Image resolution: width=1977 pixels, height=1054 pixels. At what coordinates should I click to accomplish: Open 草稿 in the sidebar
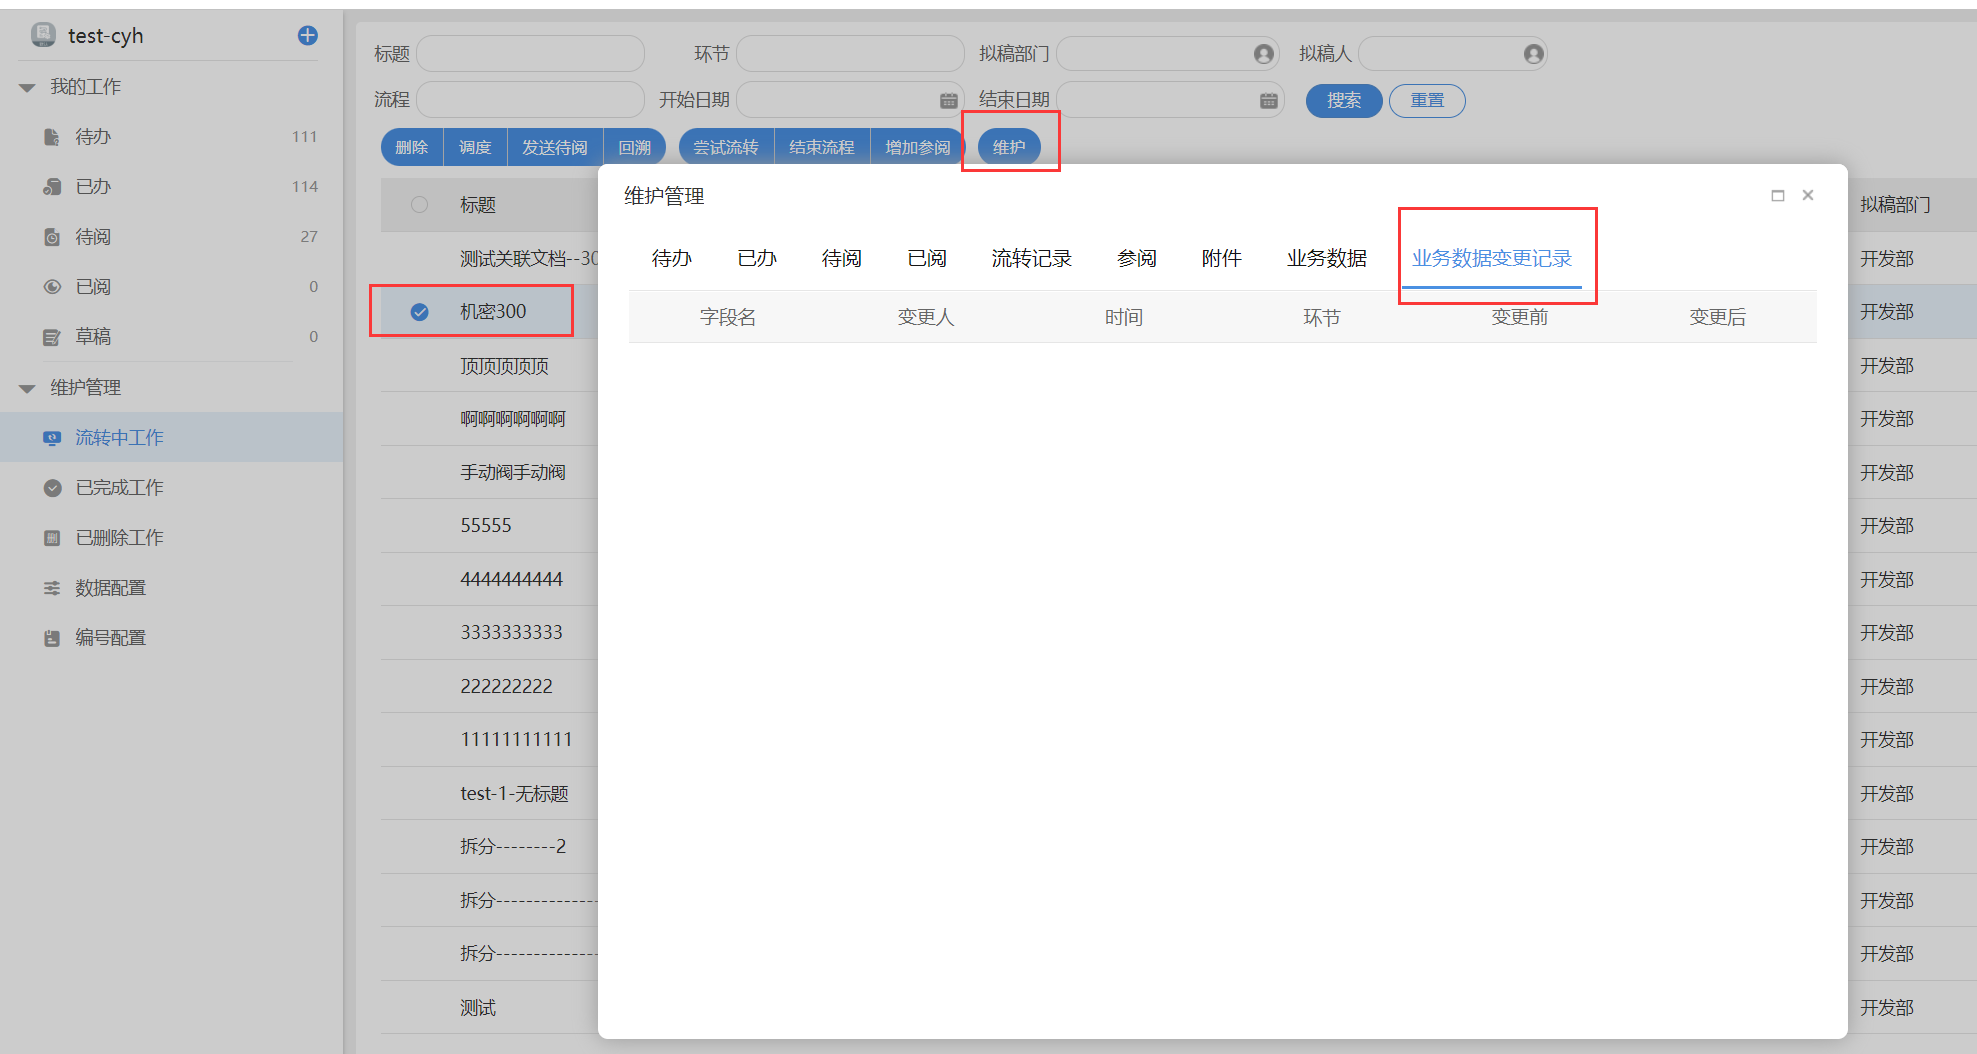(x=171, y=337)
